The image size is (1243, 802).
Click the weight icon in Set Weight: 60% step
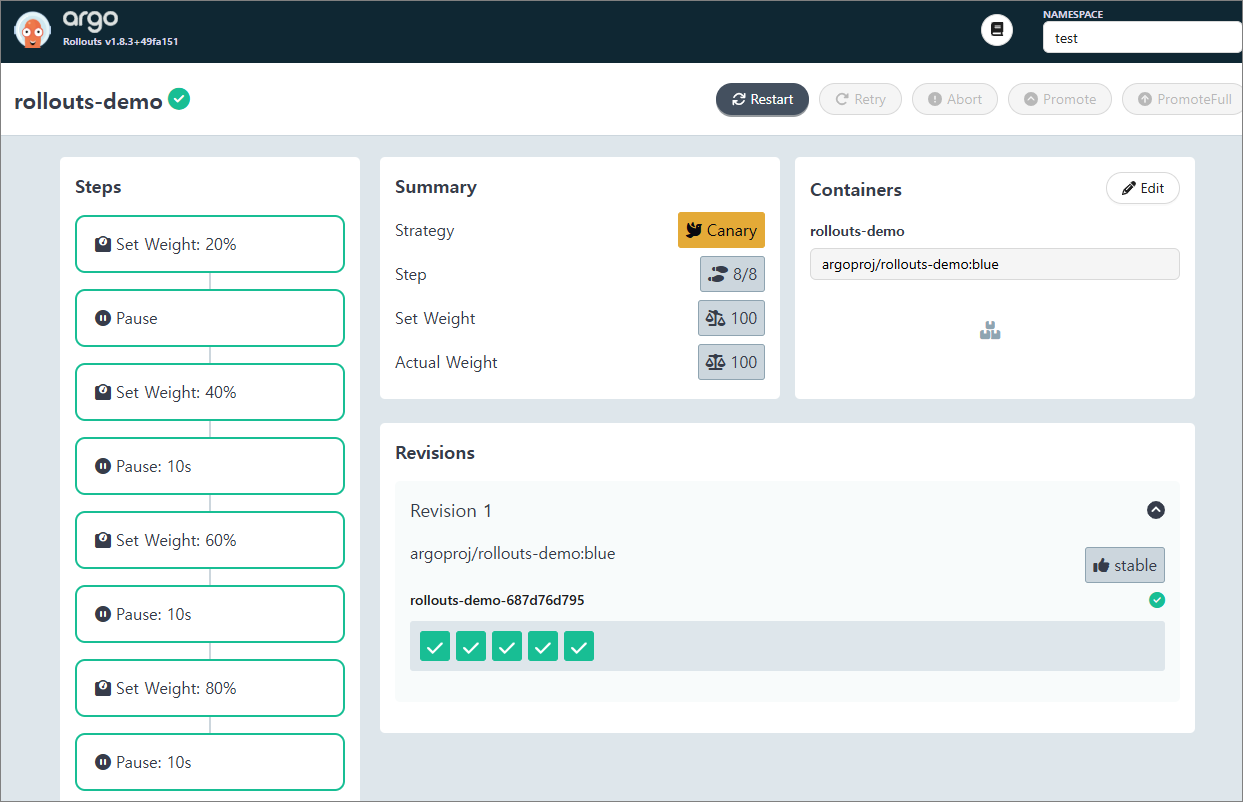click(102, 540)
